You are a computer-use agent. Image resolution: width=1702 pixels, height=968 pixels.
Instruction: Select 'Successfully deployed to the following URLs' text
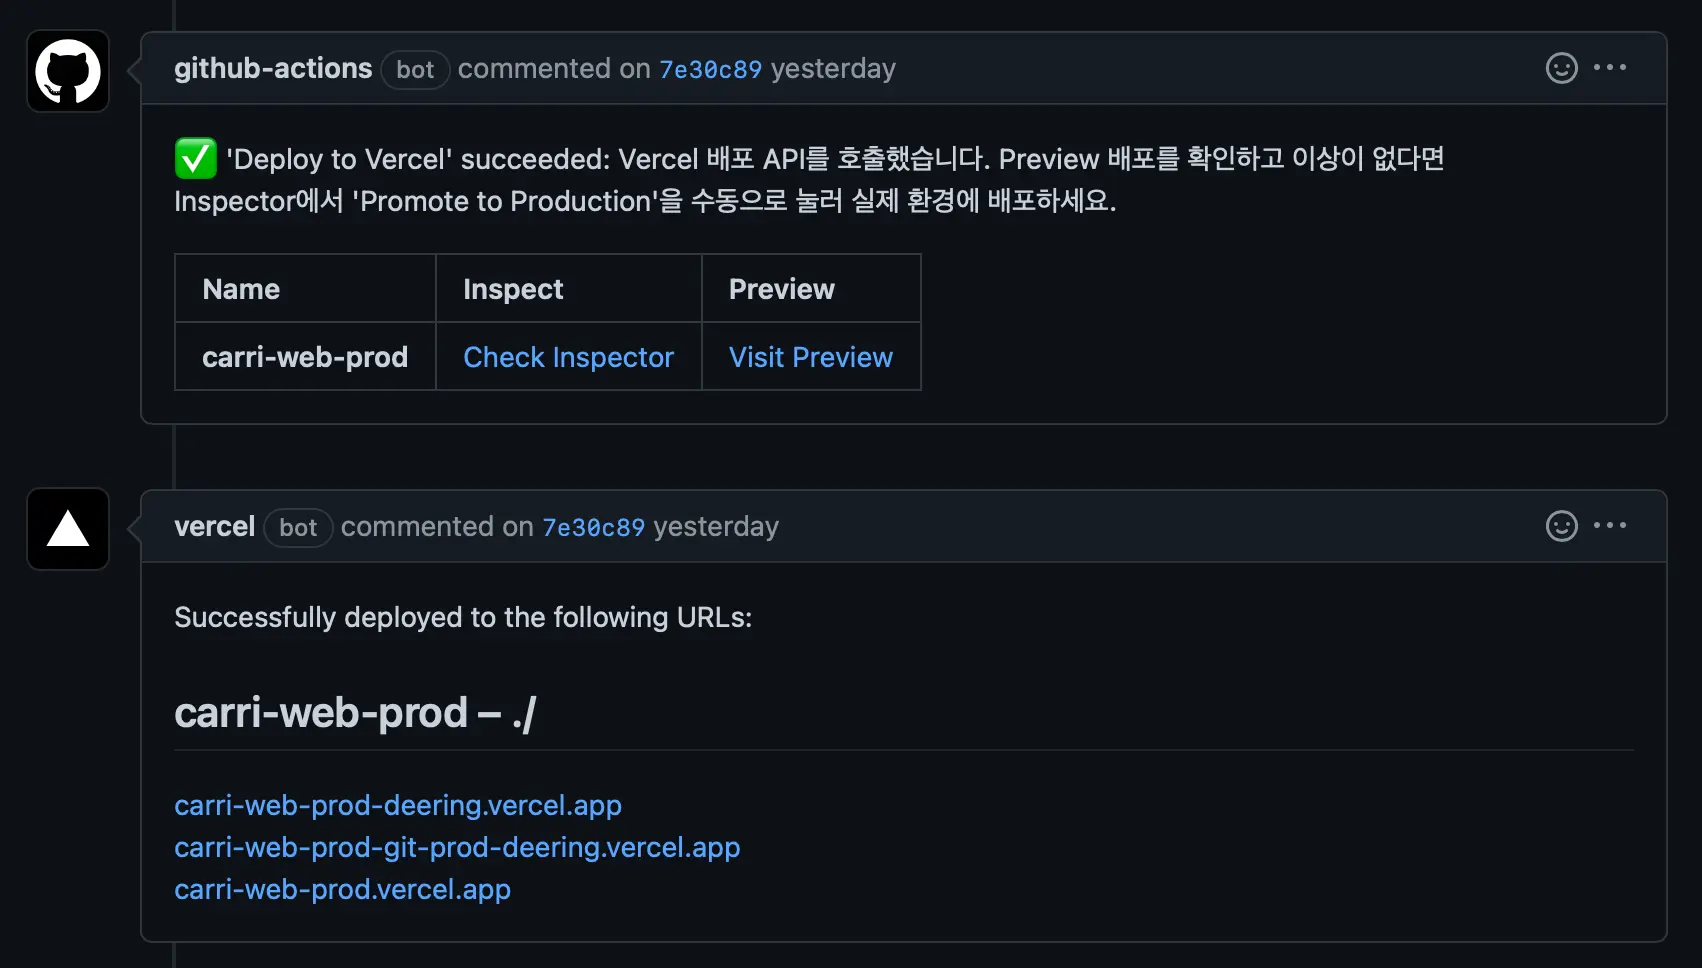463,617
